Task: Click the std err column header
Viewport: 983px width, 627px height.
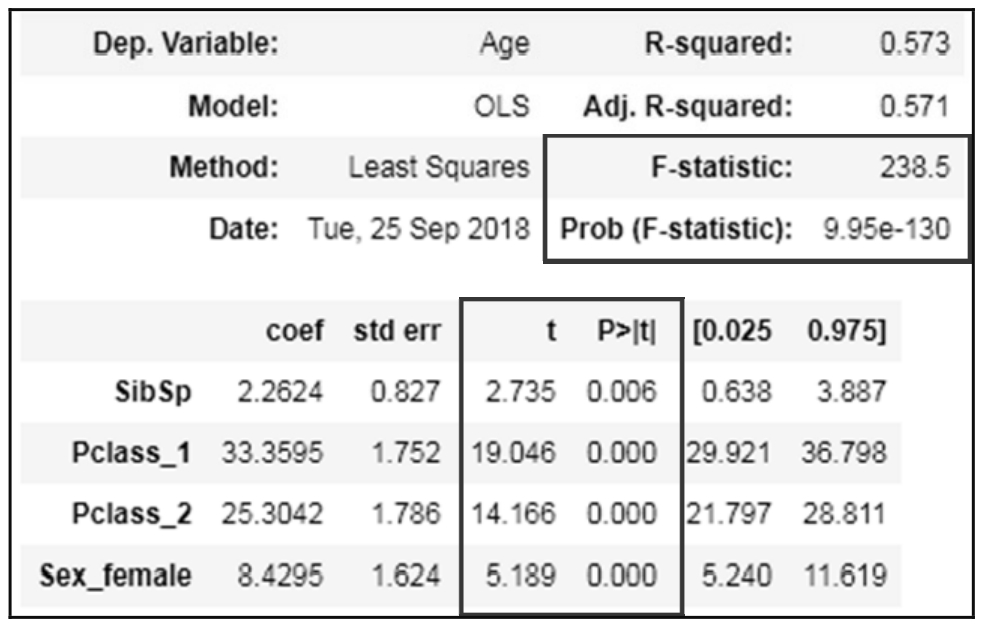Action: coord(395,332)
